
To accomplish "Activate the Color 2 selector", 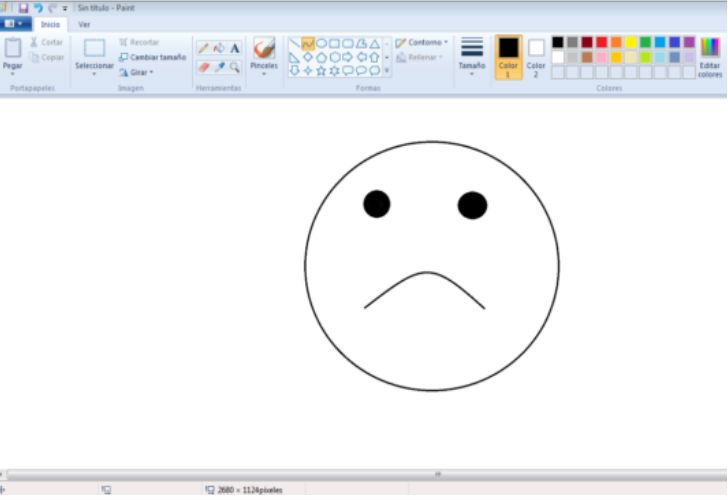I will (x=536, y=57).
